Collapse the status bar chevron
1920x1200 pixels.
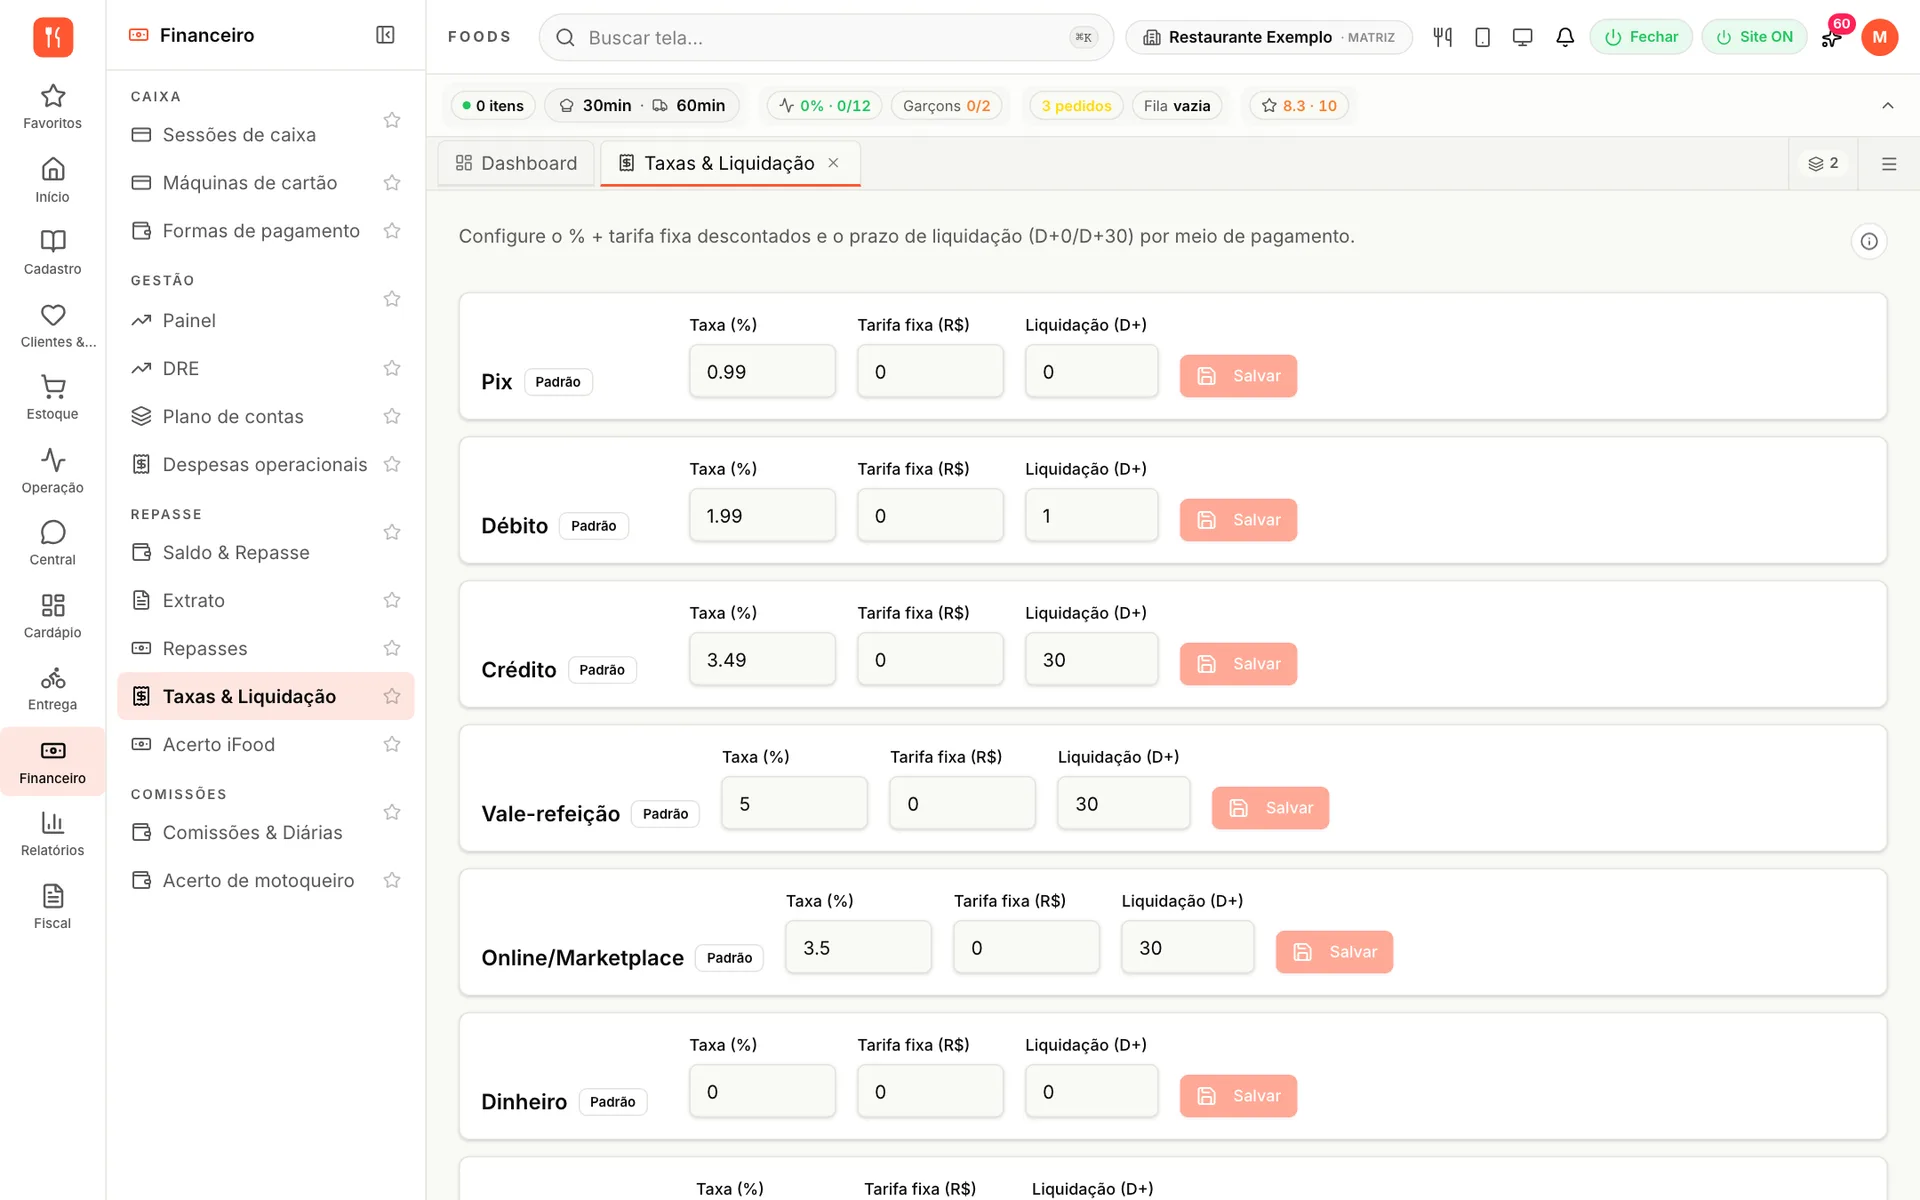coord(1887,105)
